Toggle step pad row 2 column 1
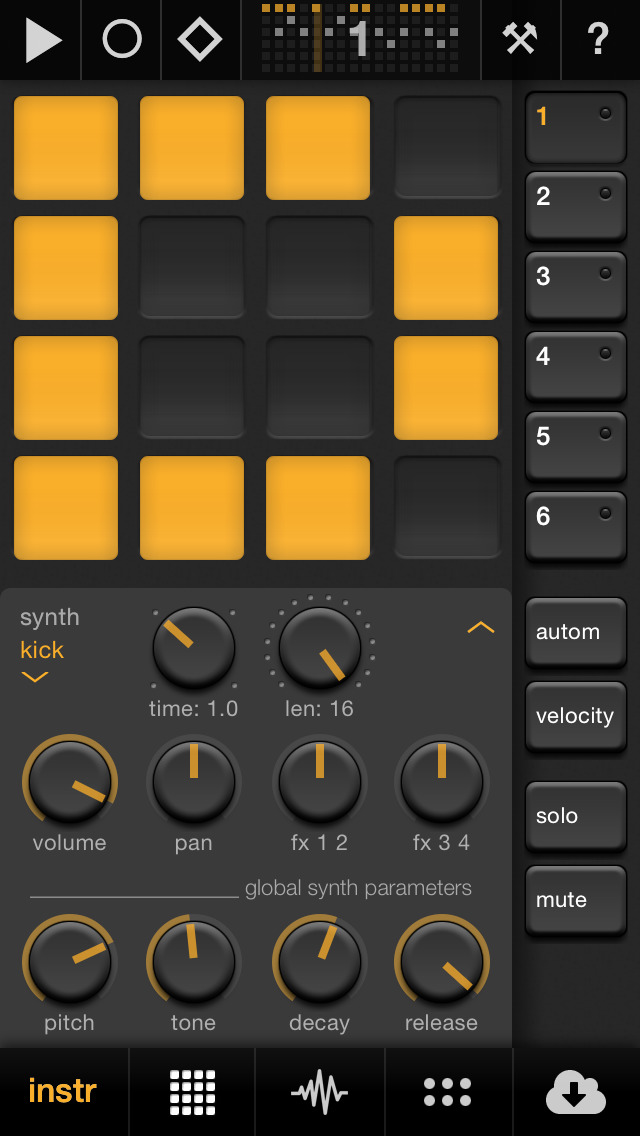The height and width of the screenshot is (1136, 640). tap(66, 268)
